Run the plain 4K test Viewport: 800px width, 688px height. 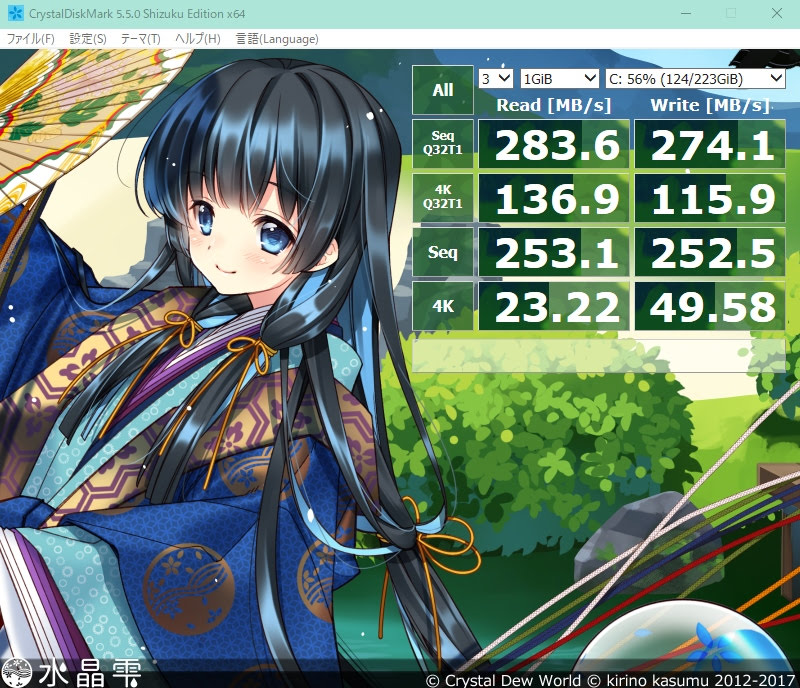click(442, 306)
